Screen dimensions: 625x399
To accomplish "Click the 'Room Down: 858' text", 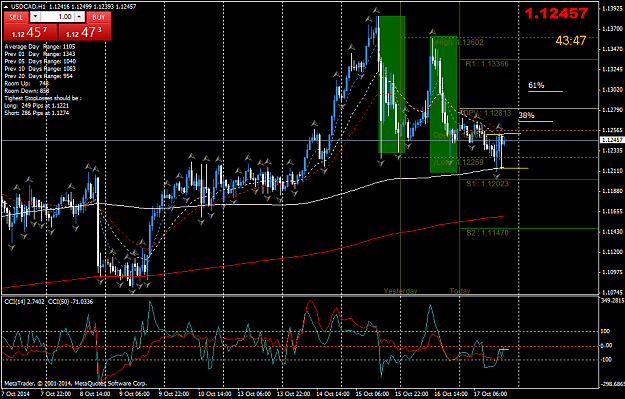I will coord(27,91).
